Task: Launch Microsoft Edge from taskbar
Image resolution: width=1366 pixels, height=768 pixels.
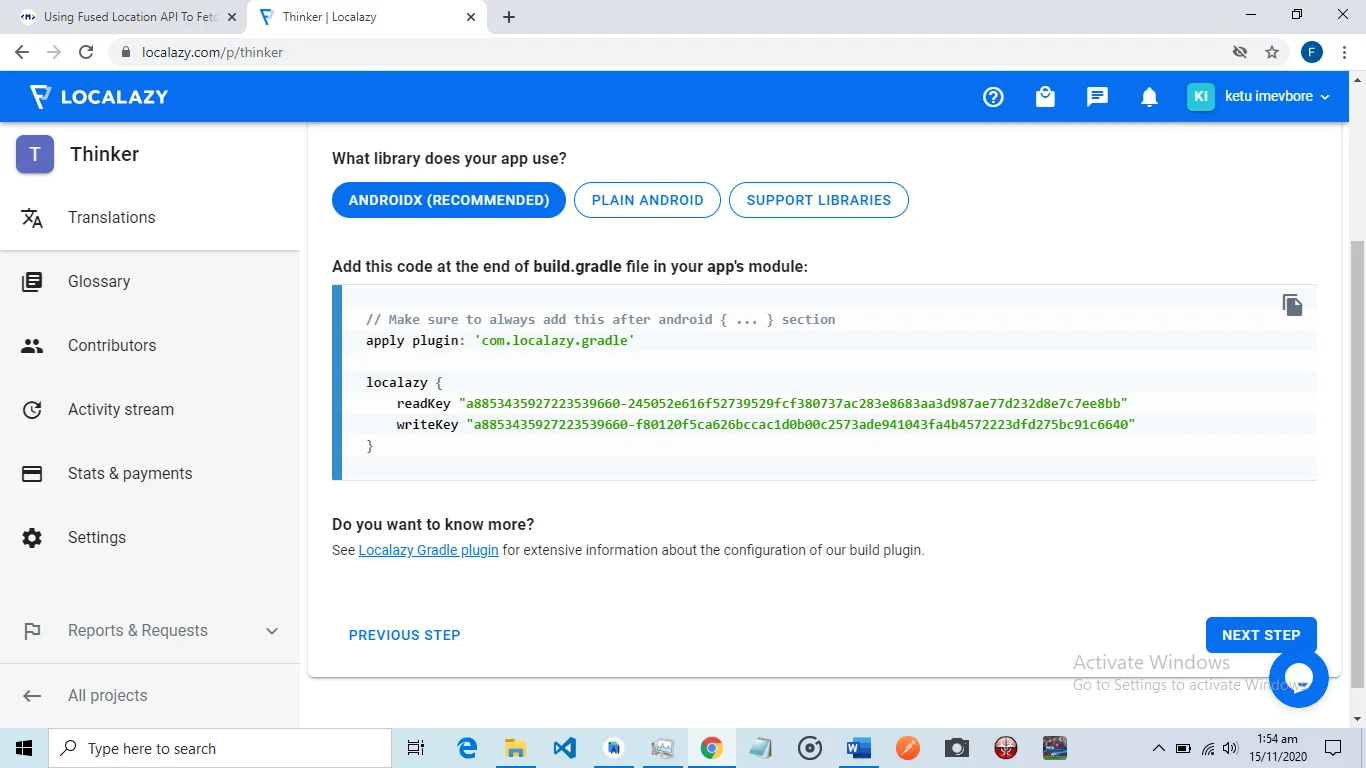Action: (x=467, y=748)
